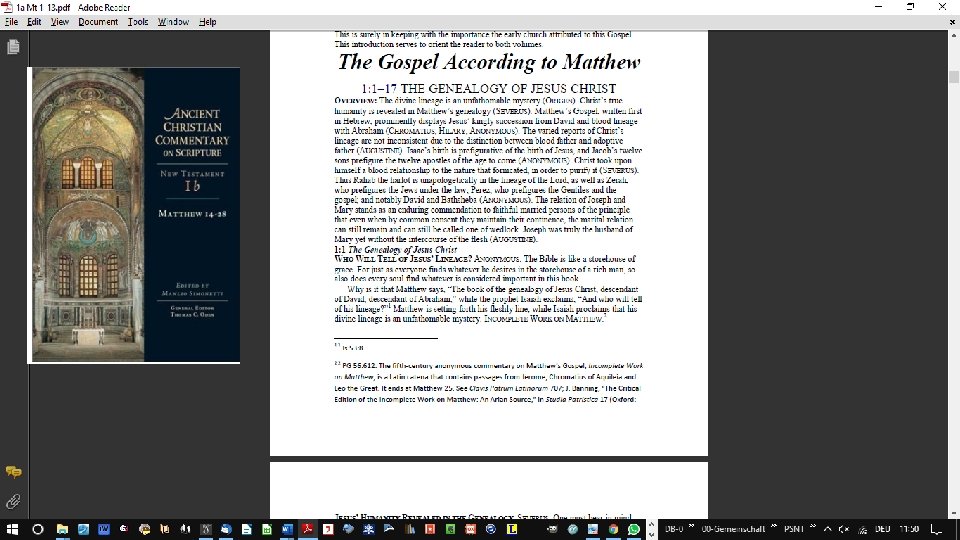
Task: Open the File menu
Action: 12,21
